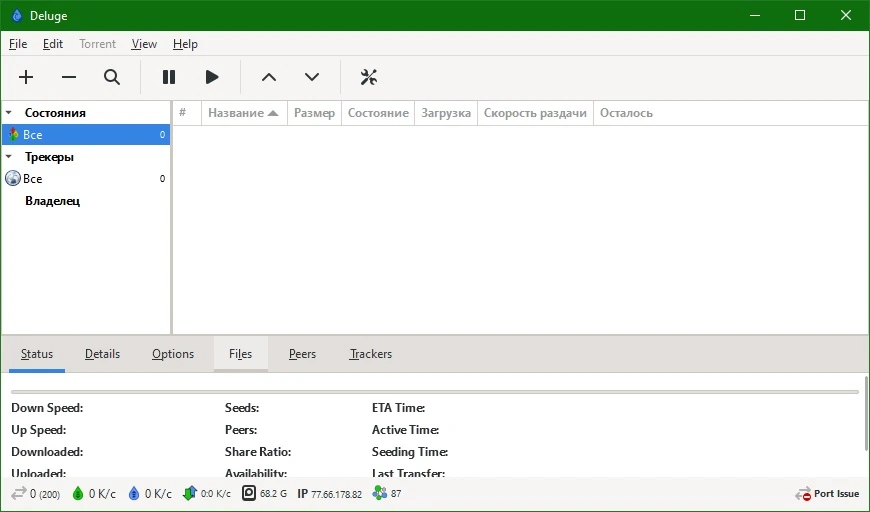Click the torrent progress bar in Status tab
The width and height of the screenshot is (870, 512).
coord(435,392)
